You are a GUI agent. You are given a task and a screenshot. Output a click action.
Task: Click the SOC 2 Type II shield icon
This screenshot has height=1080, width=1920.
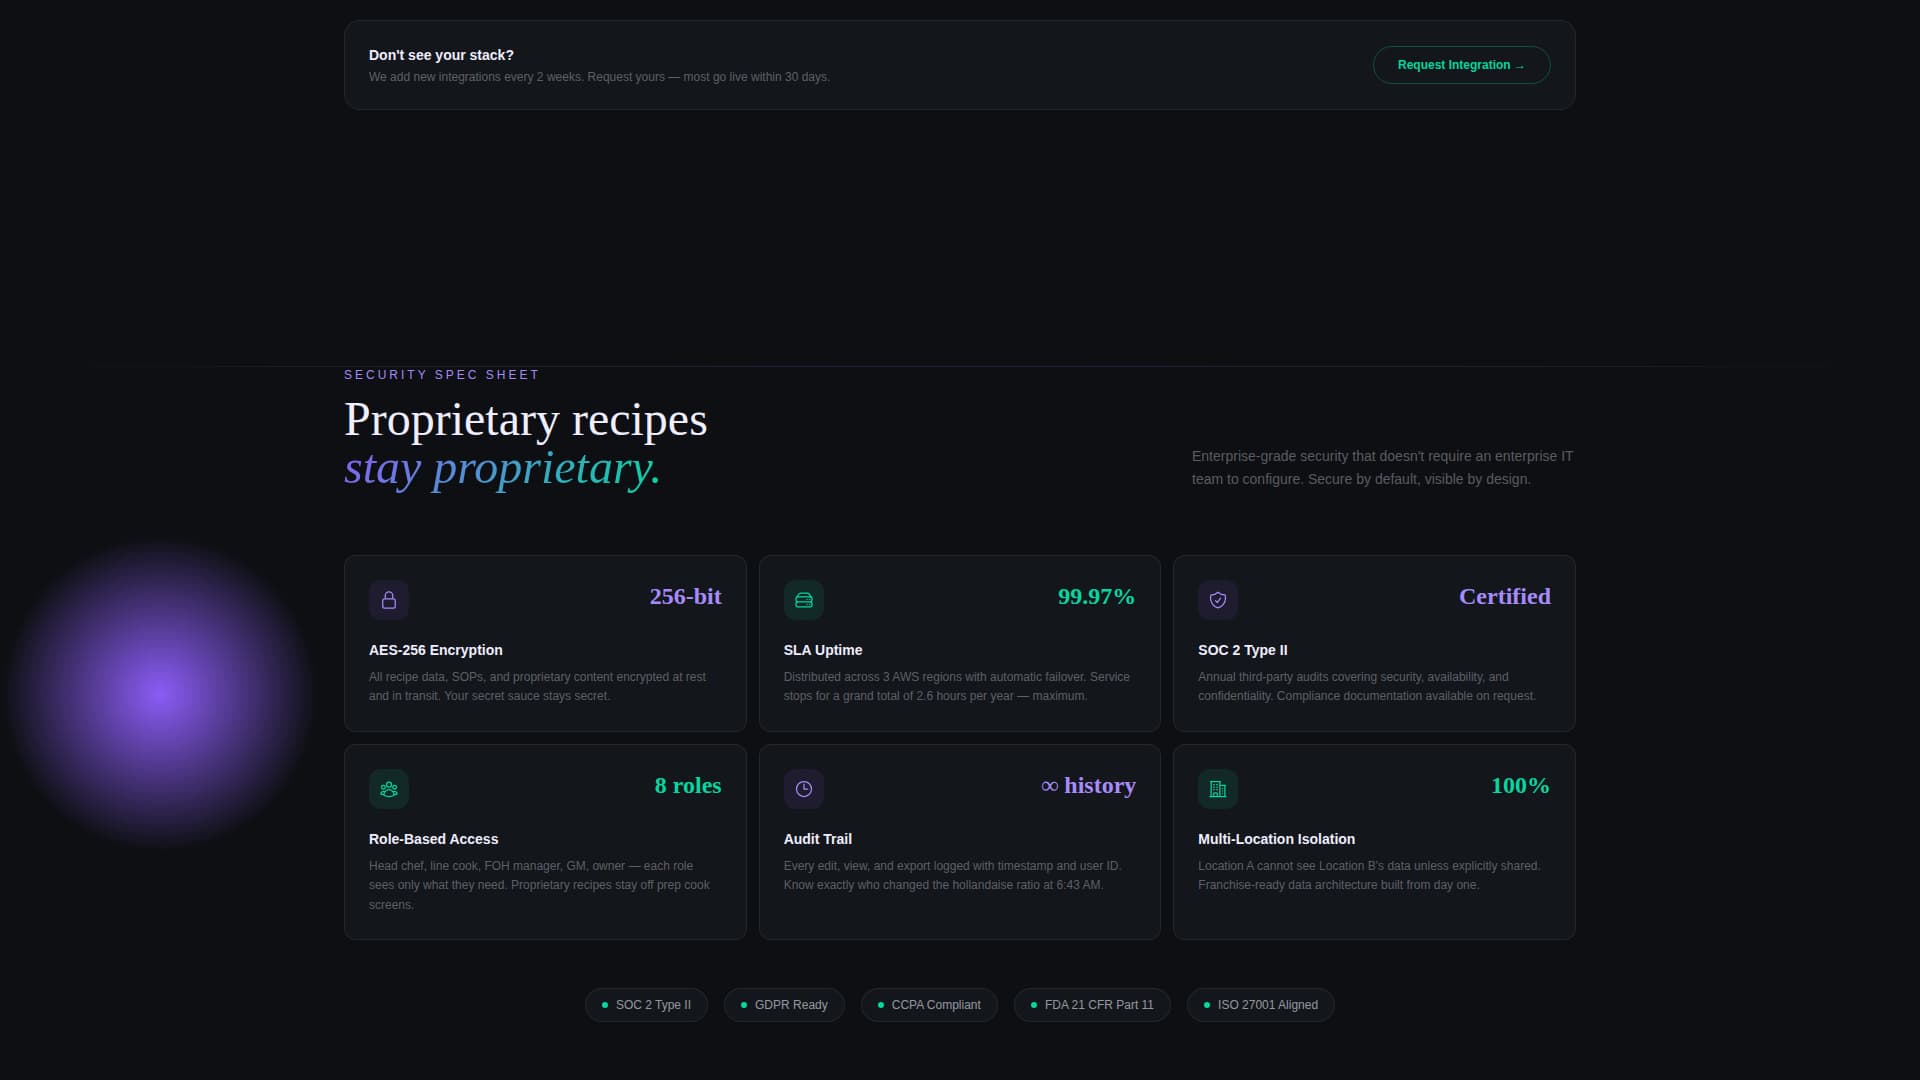click(1218, 600)
